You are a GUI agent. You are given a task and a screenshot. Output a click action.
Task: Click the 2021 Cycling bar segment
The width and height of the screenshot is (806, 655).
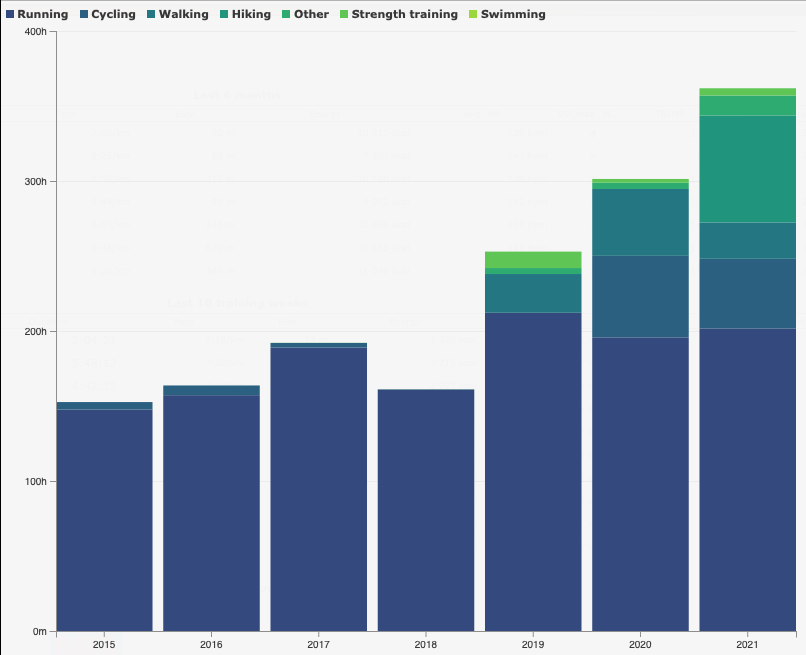tap(747, 293)
